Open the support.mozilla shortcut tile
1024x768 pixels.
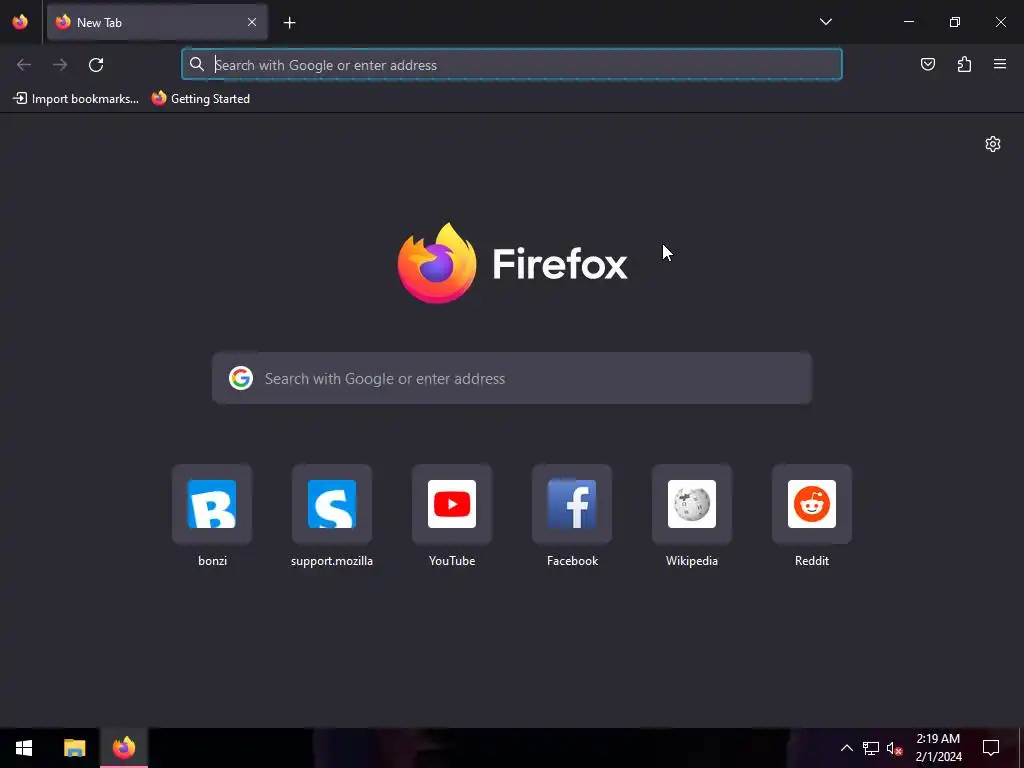[332, 504]
